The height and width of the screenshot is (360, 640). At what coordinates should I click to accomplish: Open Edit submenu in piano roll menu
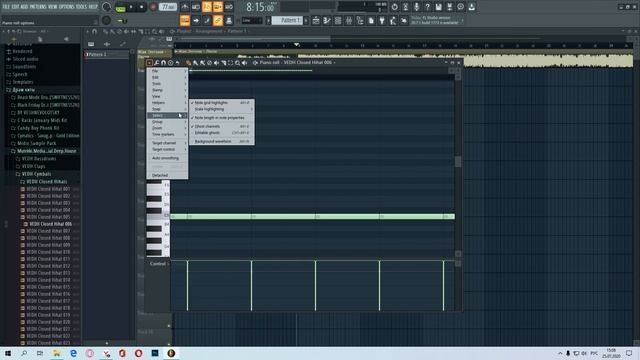tap(167, 78)
